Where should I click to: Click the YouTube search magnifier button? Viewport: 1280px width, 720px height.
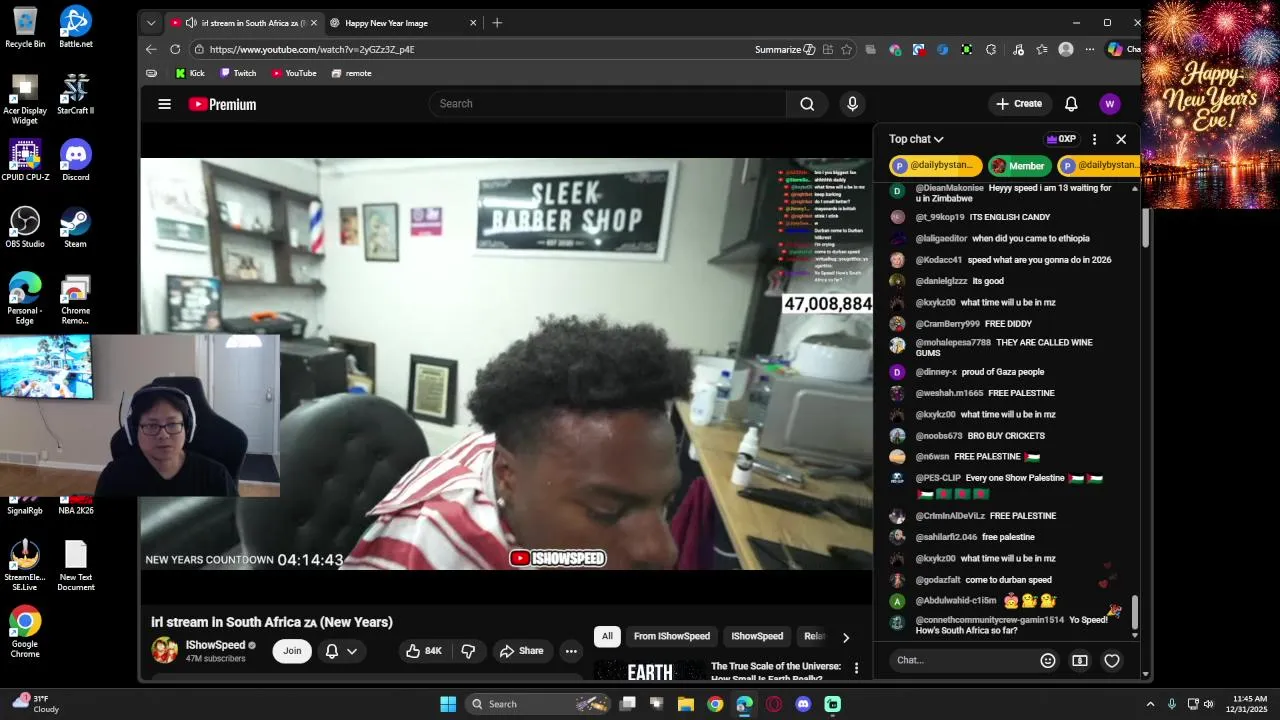[807, 104]
